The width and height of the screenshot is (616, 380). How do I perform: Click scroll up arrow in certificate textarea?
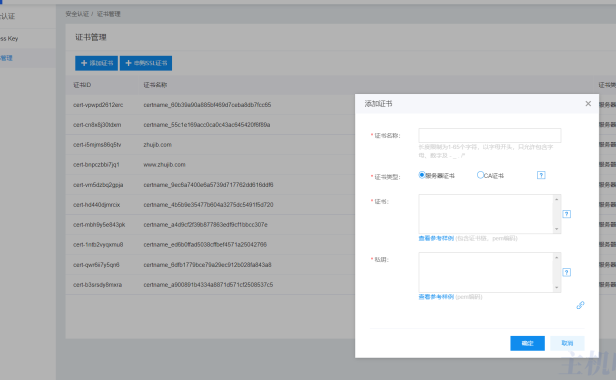coord(557,200)
